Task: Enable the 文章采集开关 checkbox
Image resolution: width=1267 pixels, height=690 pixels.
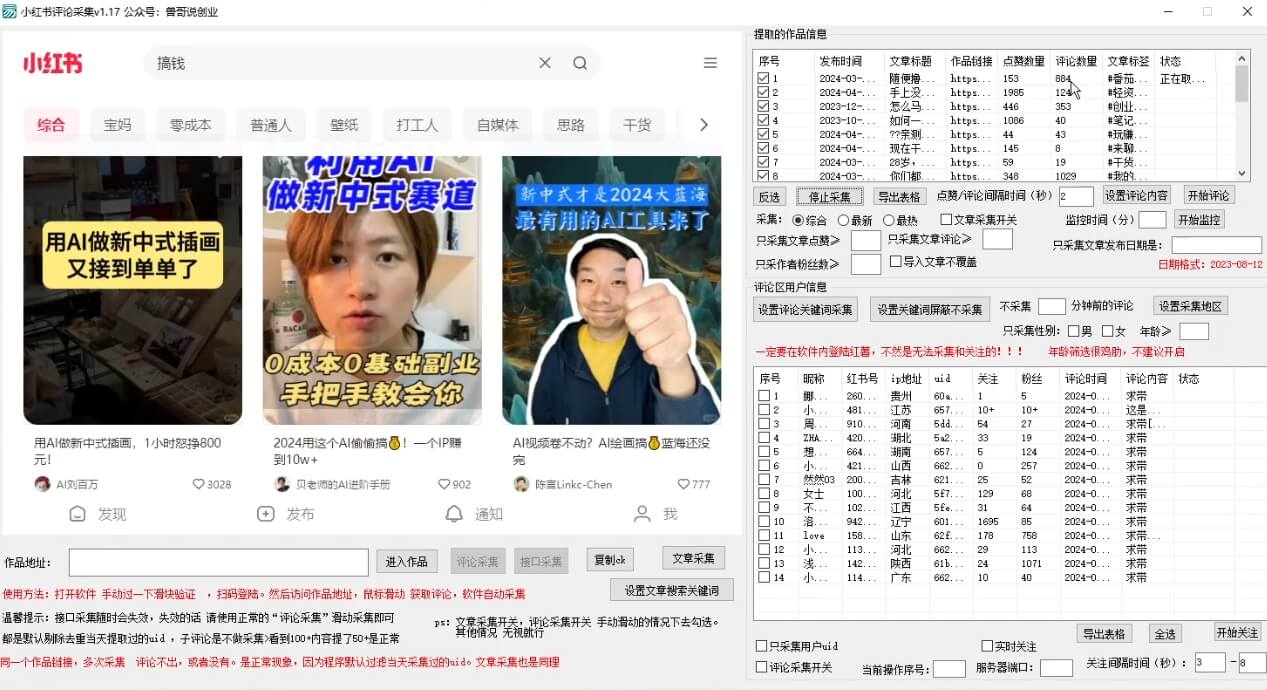Action: 945,219
